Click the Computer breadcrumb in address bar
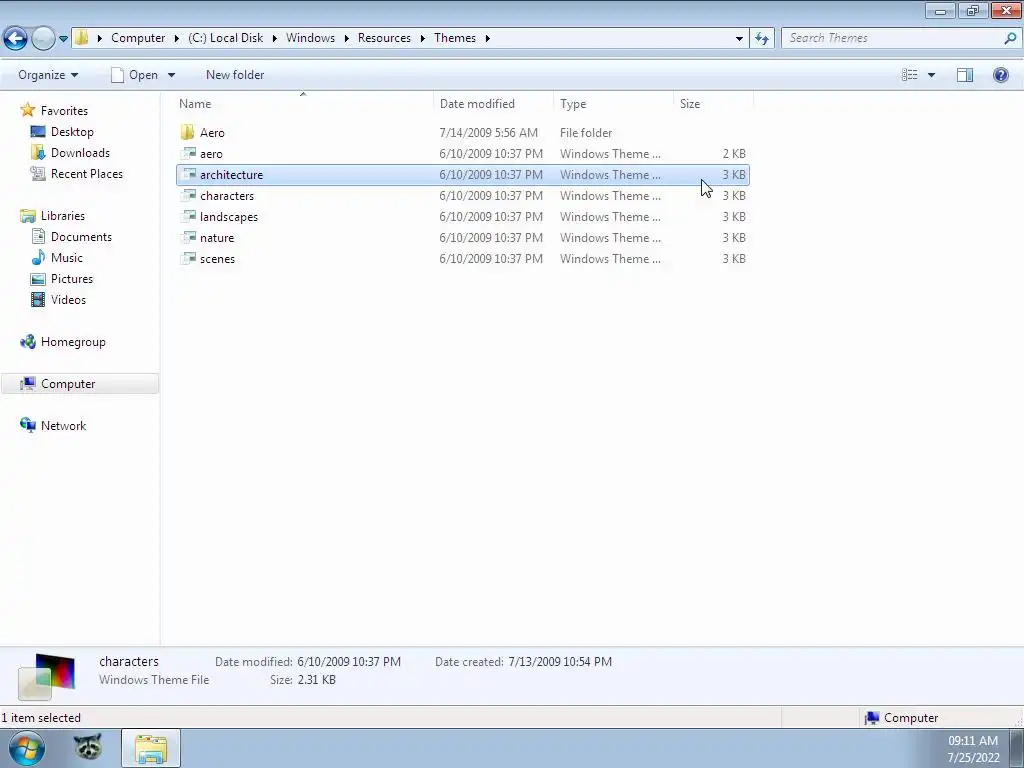1024x768 pixels. tap(138, 38)
